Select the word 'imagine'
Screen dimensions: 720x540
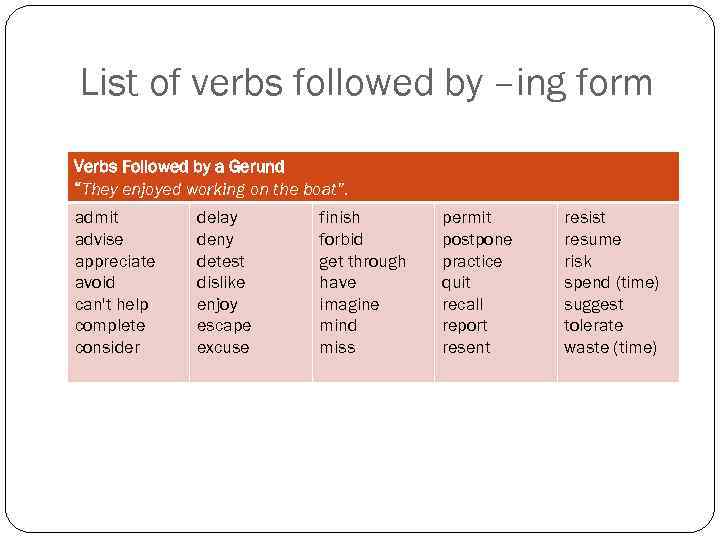click(349, 304)
